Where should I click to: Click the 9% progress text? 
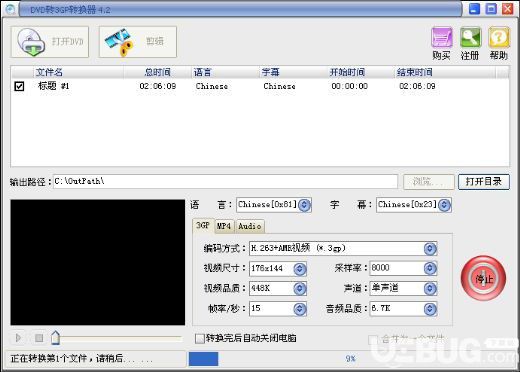(x=350, y=359)
